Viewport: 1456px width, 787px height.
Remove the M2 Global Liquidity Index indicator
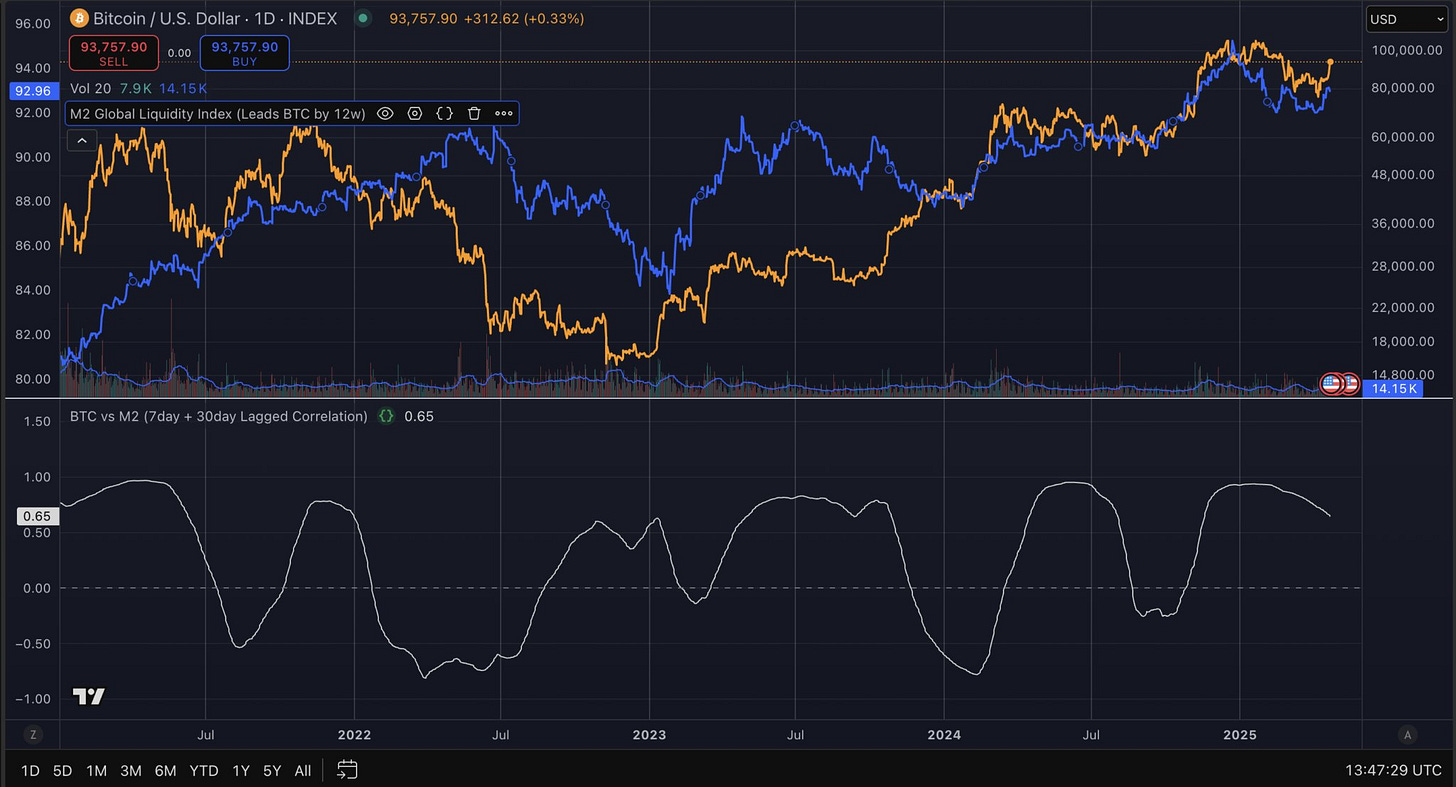click(x=475, y=114)
